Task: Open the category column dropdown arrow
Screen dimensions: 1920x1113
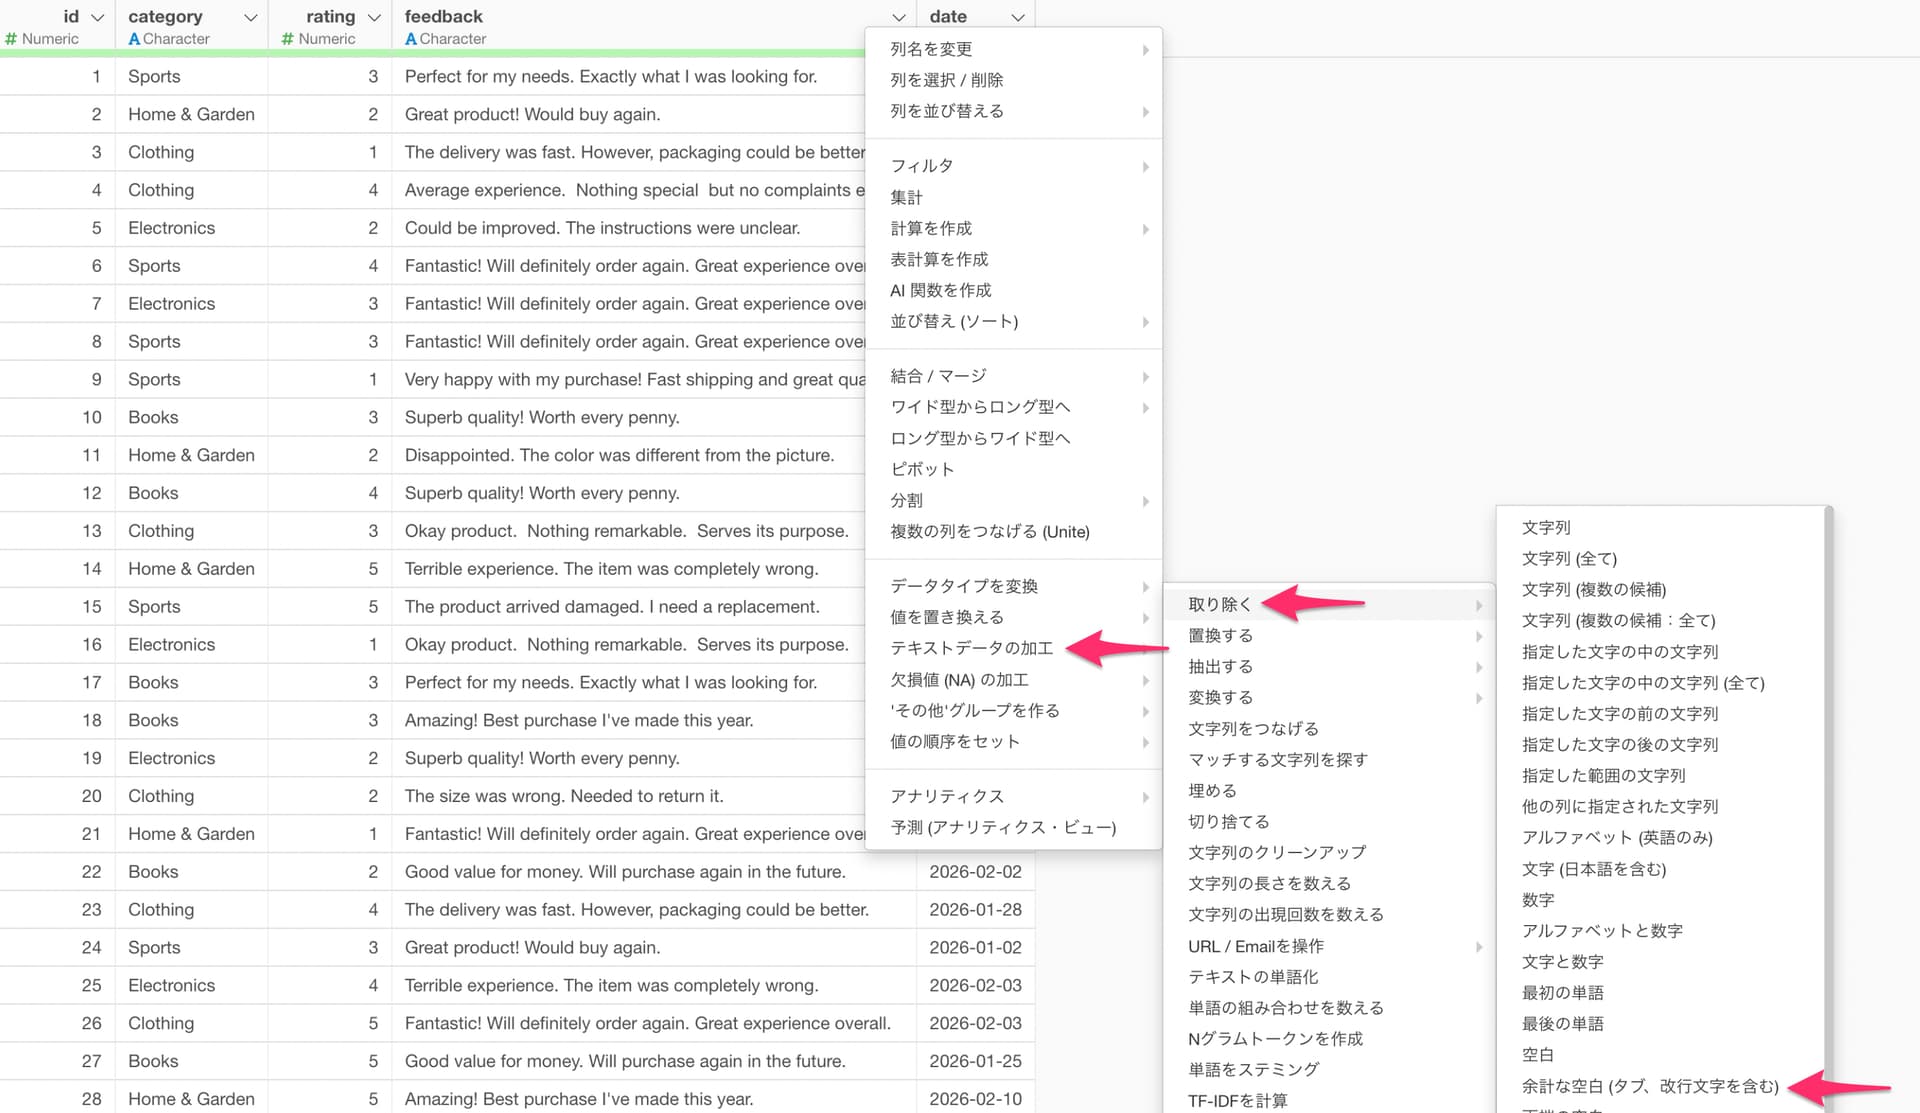Action: point(251,17)
